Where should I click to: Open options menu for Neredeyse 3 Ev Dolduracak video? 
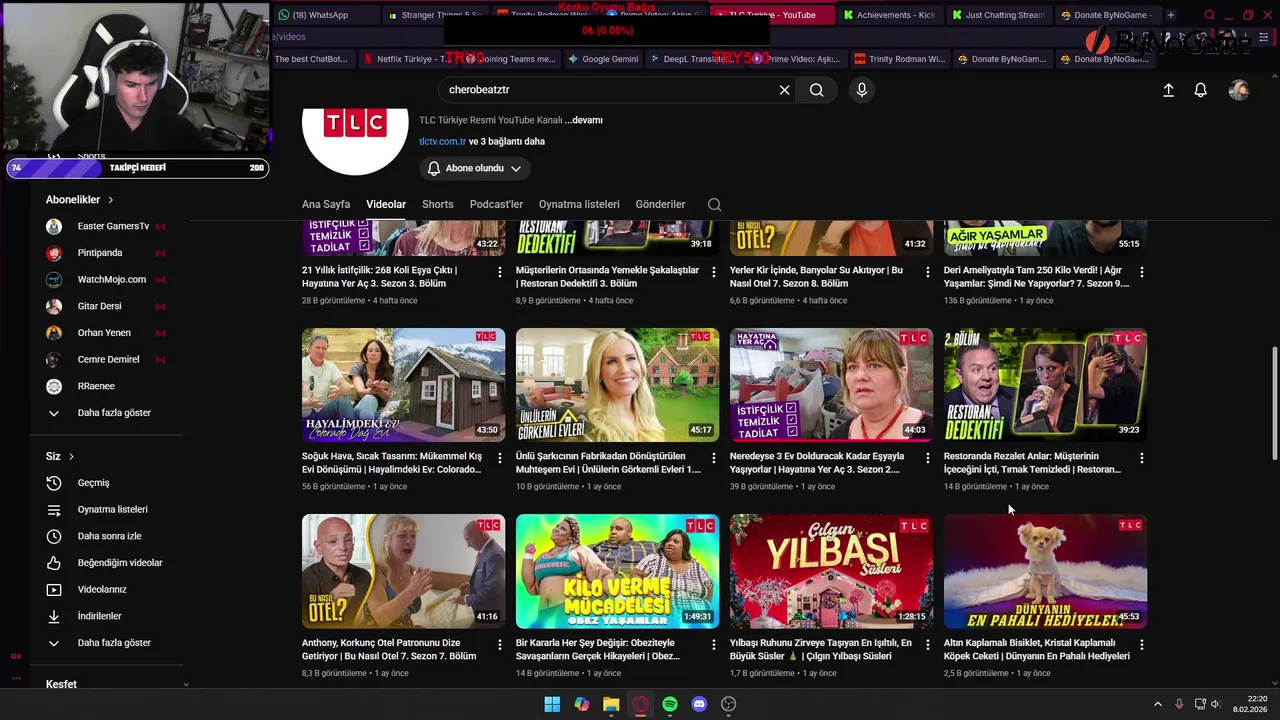click(928, 457)
